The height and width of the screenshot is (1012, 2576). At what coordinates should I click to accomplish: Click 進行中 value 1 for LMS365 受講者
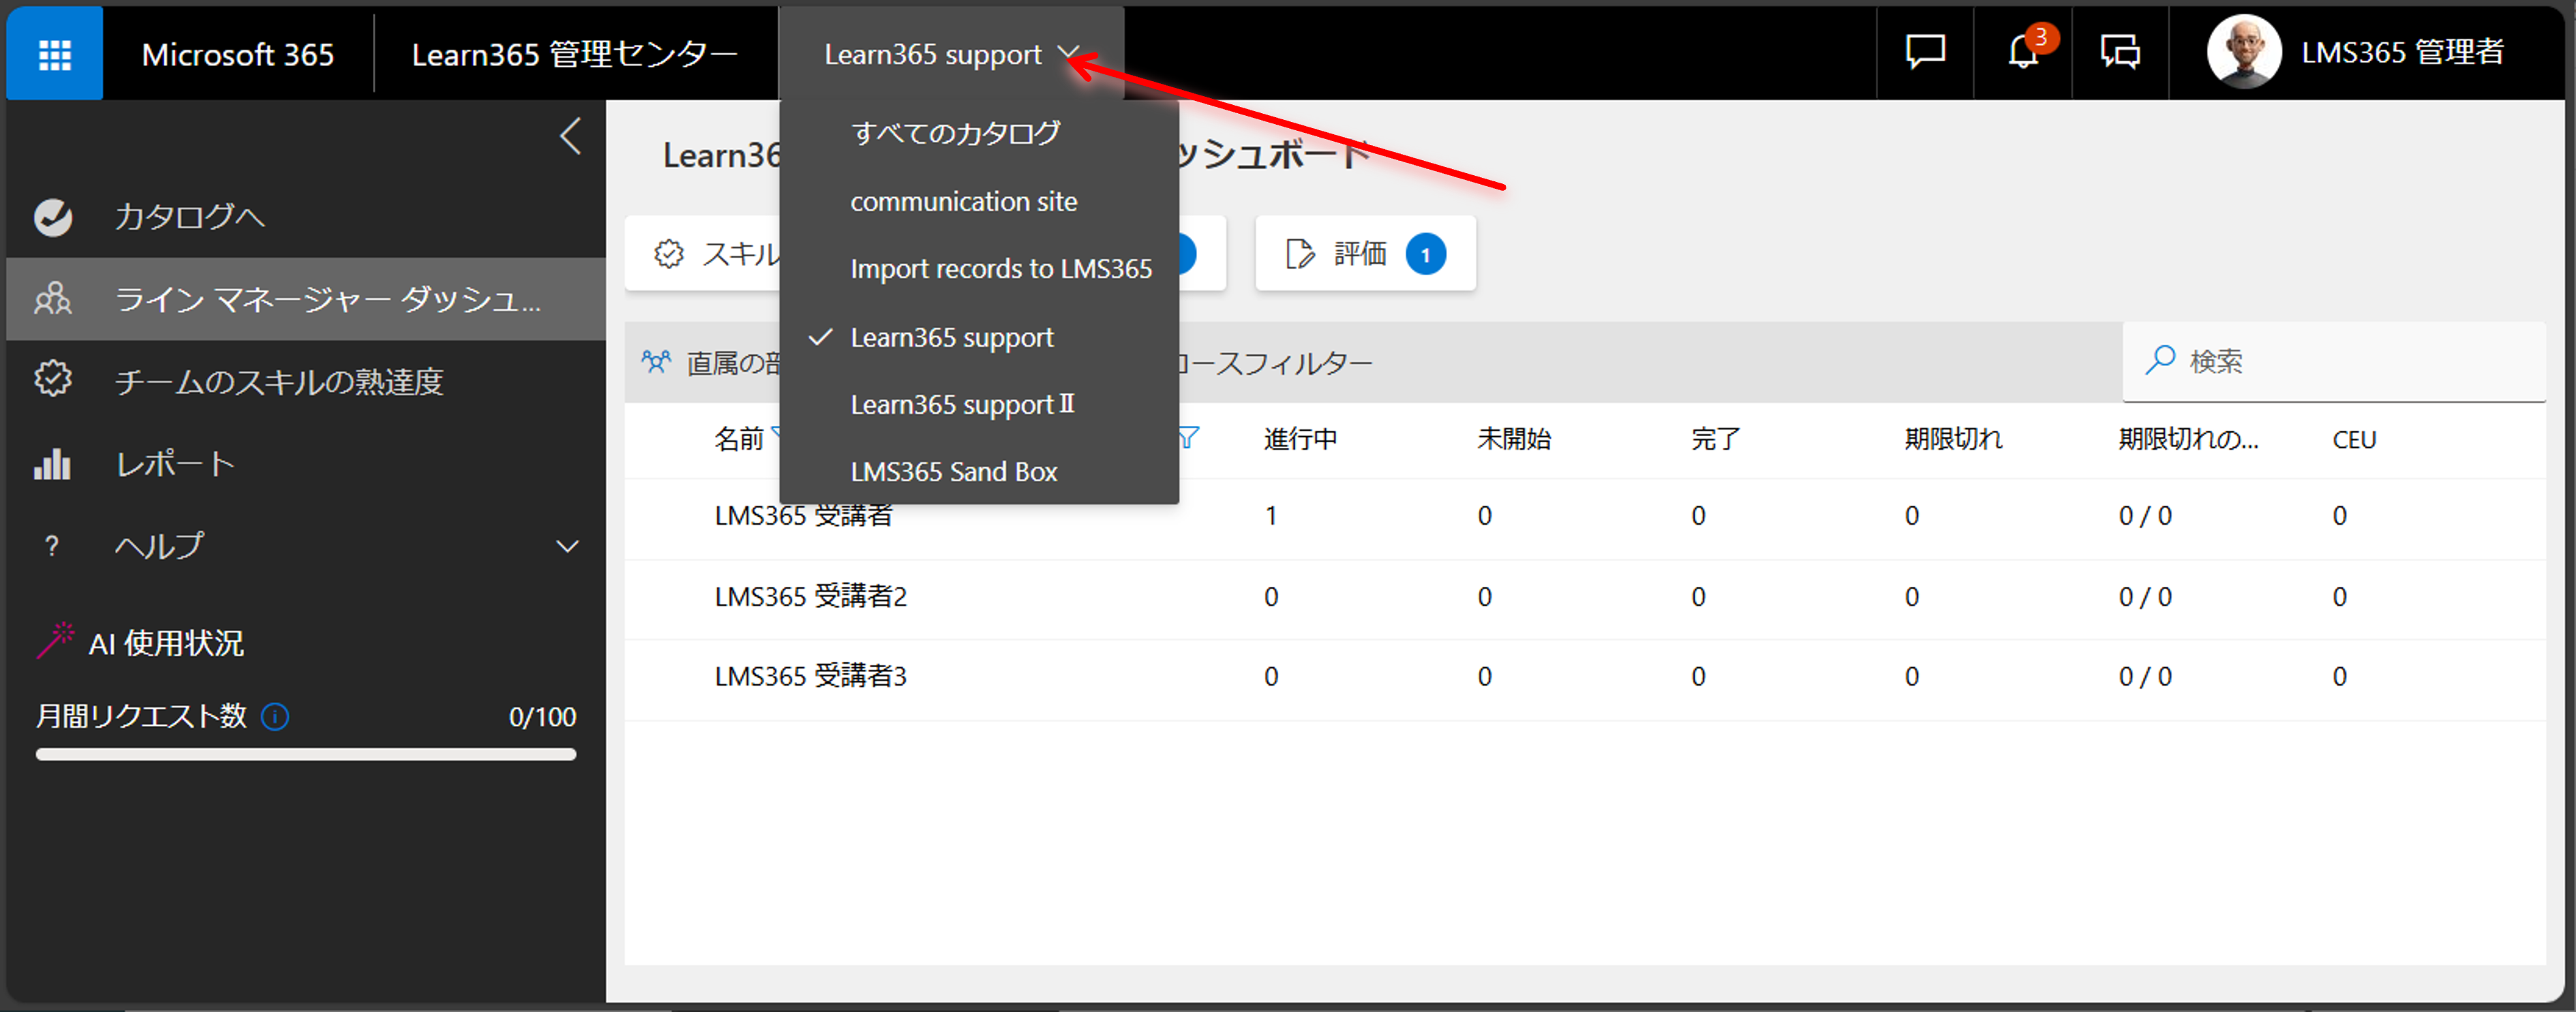[x=1270, y=516]
